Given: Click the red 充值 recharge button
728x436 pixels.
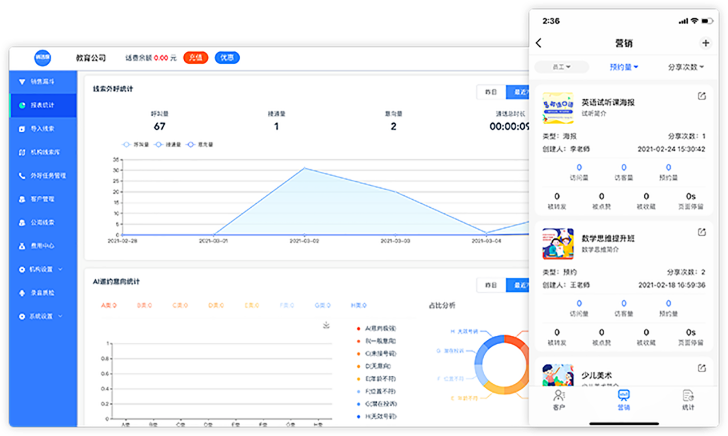Looking at the screenshot, I should coord(195,58).
